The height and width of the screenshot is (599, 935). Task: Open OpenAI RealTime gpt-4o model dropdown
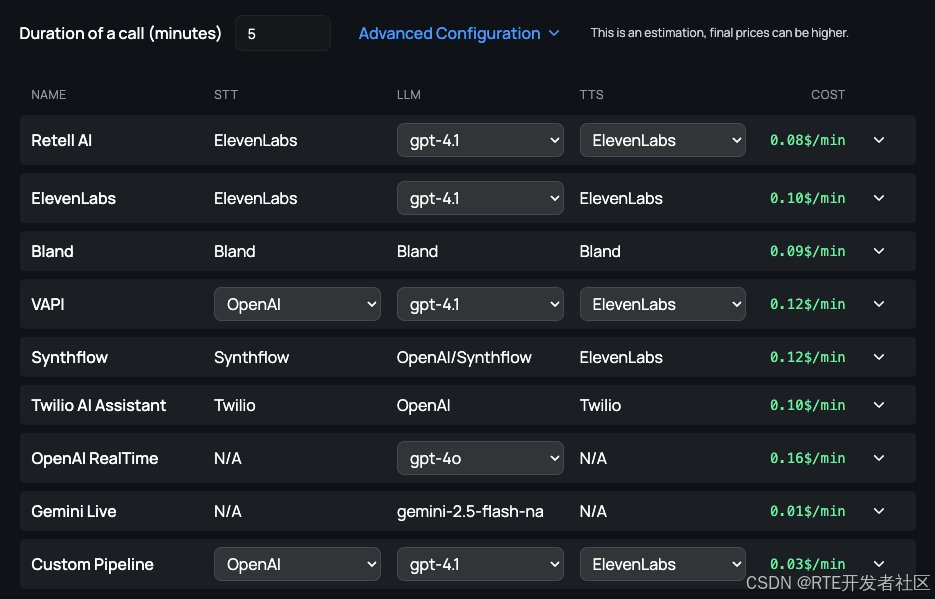click(x=480, y=458)
